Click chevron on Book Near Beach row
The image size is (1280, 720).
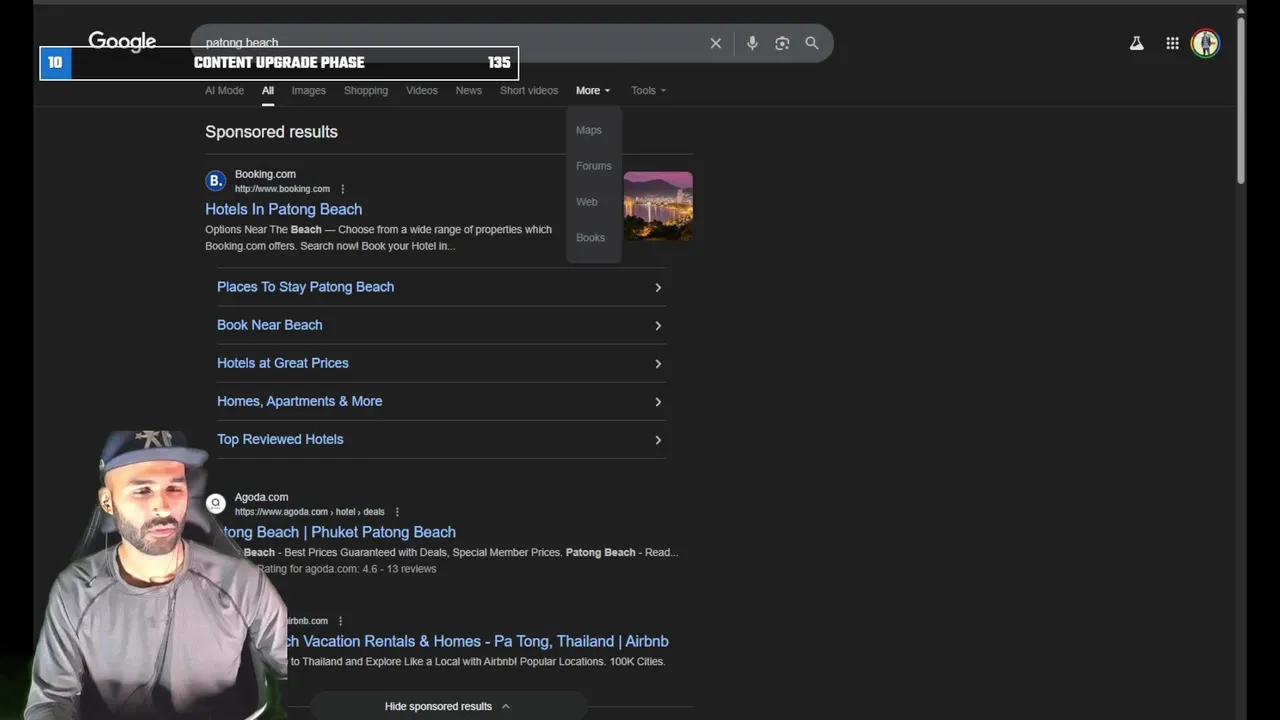pos(658,325)
